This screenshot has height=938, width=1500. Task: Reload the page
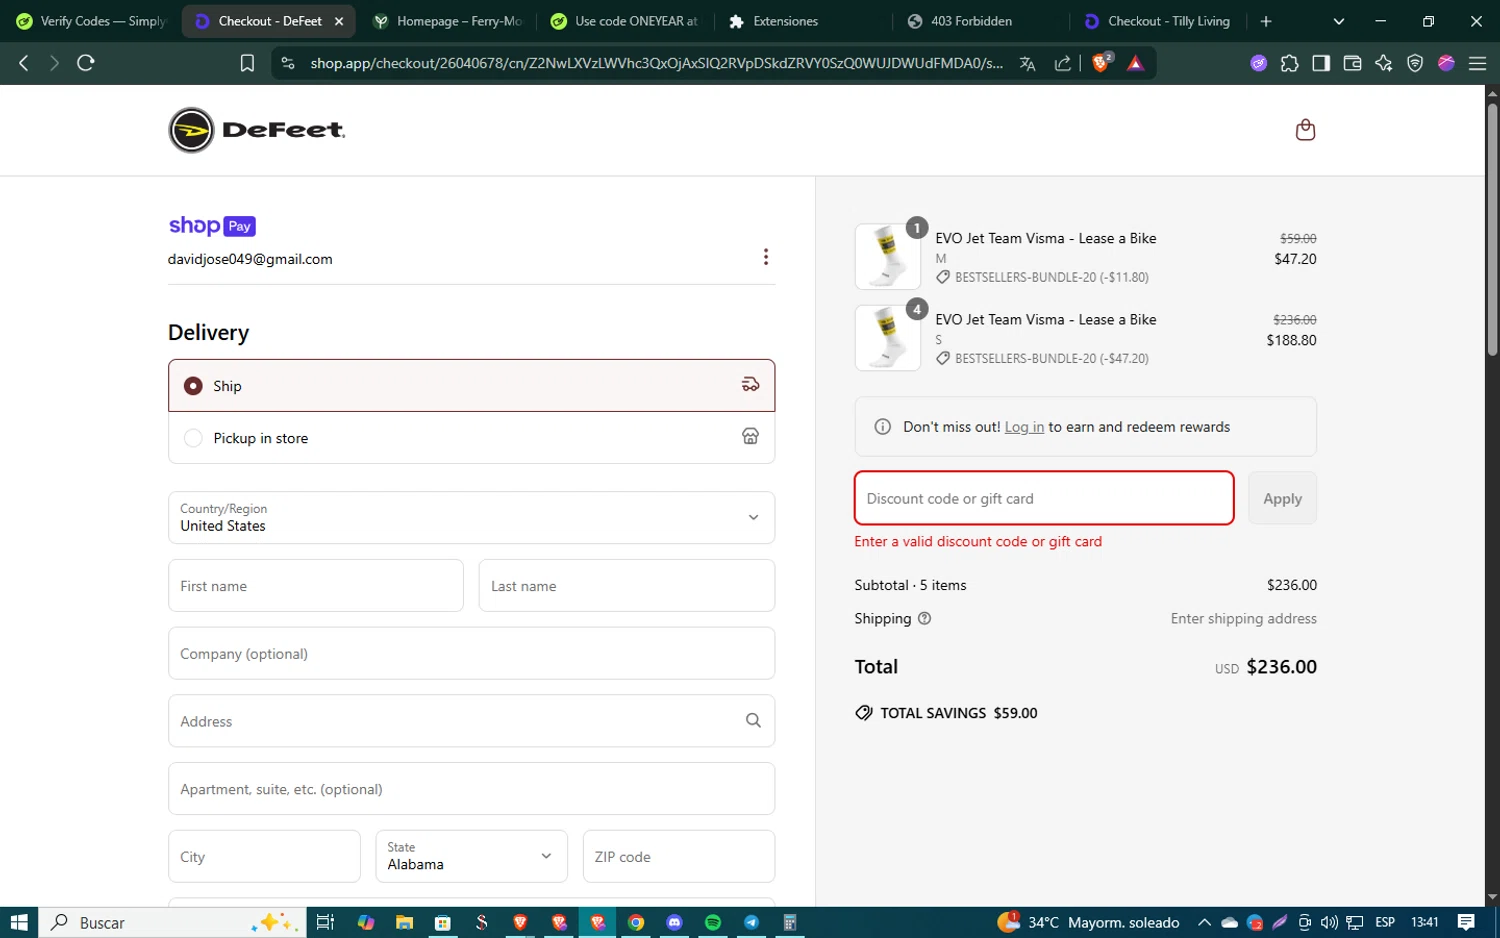(x=86, y=63)
